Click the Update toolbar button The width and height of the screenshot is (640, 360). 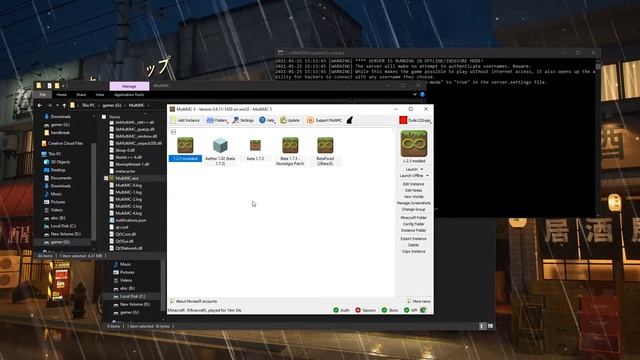pos(290,120)
